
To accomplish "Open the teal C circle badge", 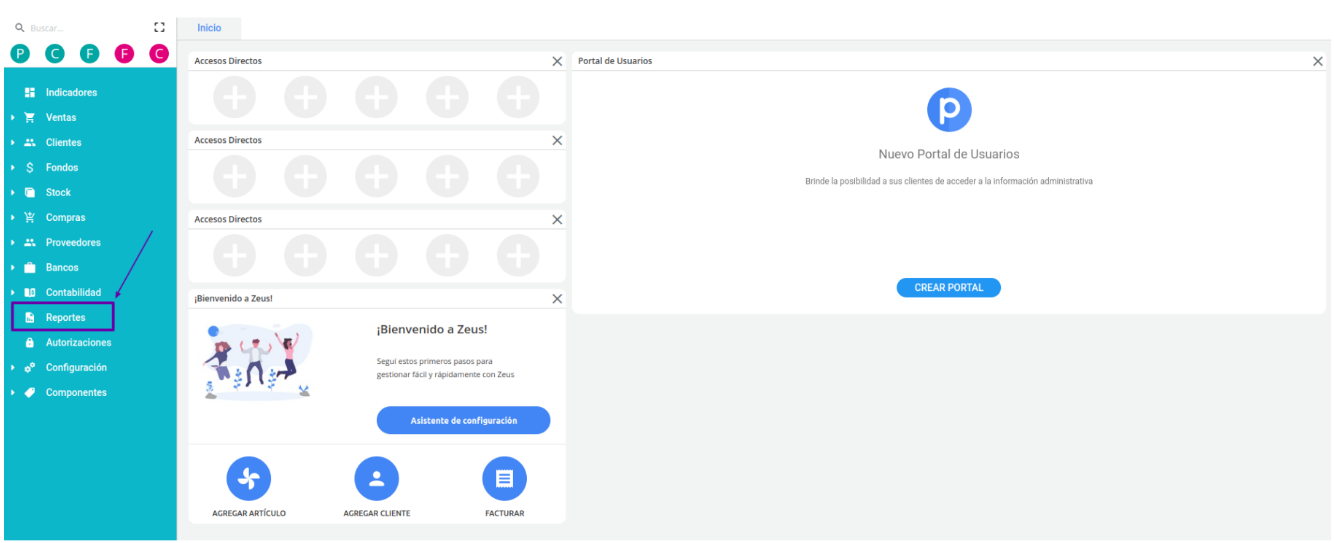I will pos(55,54).
